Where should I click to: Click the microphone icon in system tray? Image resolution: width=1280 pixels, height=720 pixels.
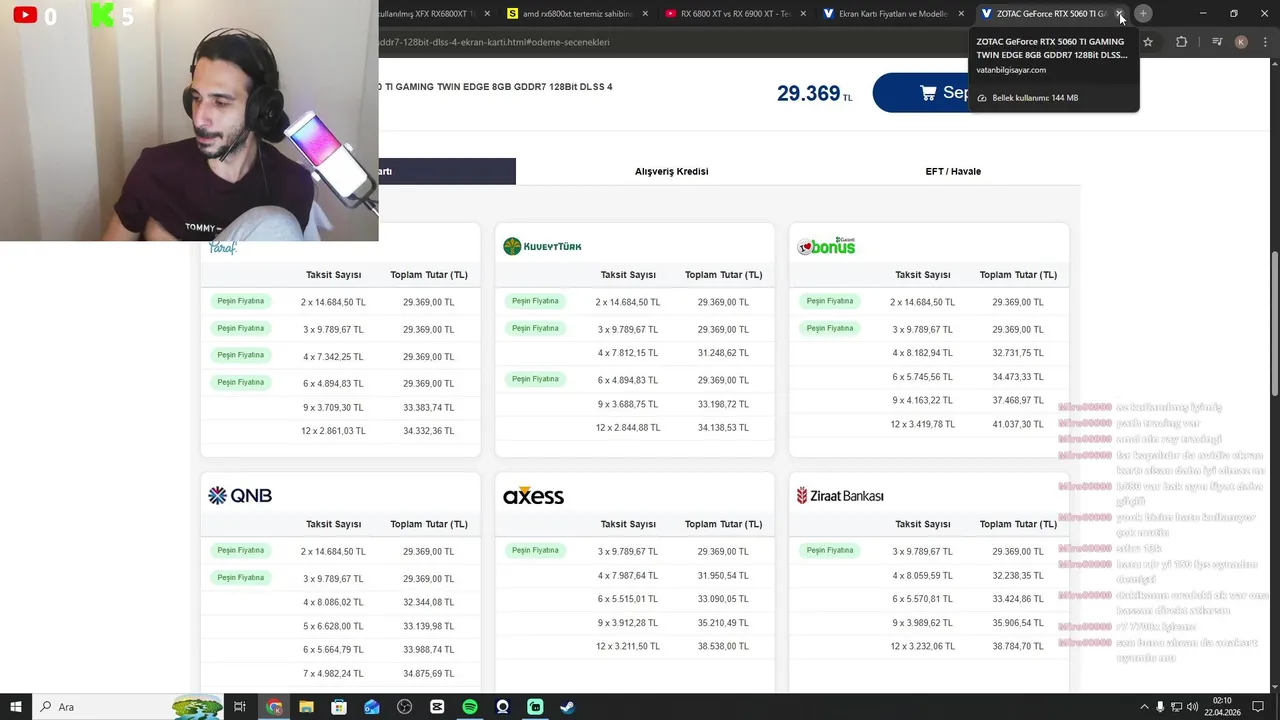(1160, 707)
